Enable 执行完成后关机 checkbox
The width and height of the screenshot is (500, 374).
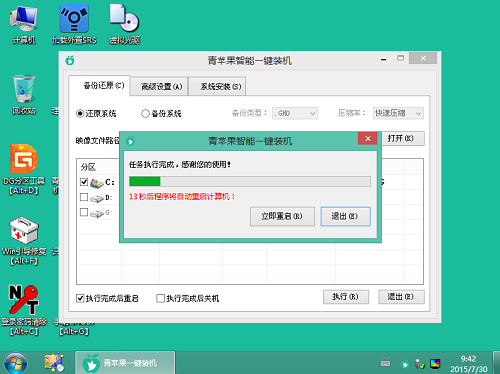click(x=160, y=298)
